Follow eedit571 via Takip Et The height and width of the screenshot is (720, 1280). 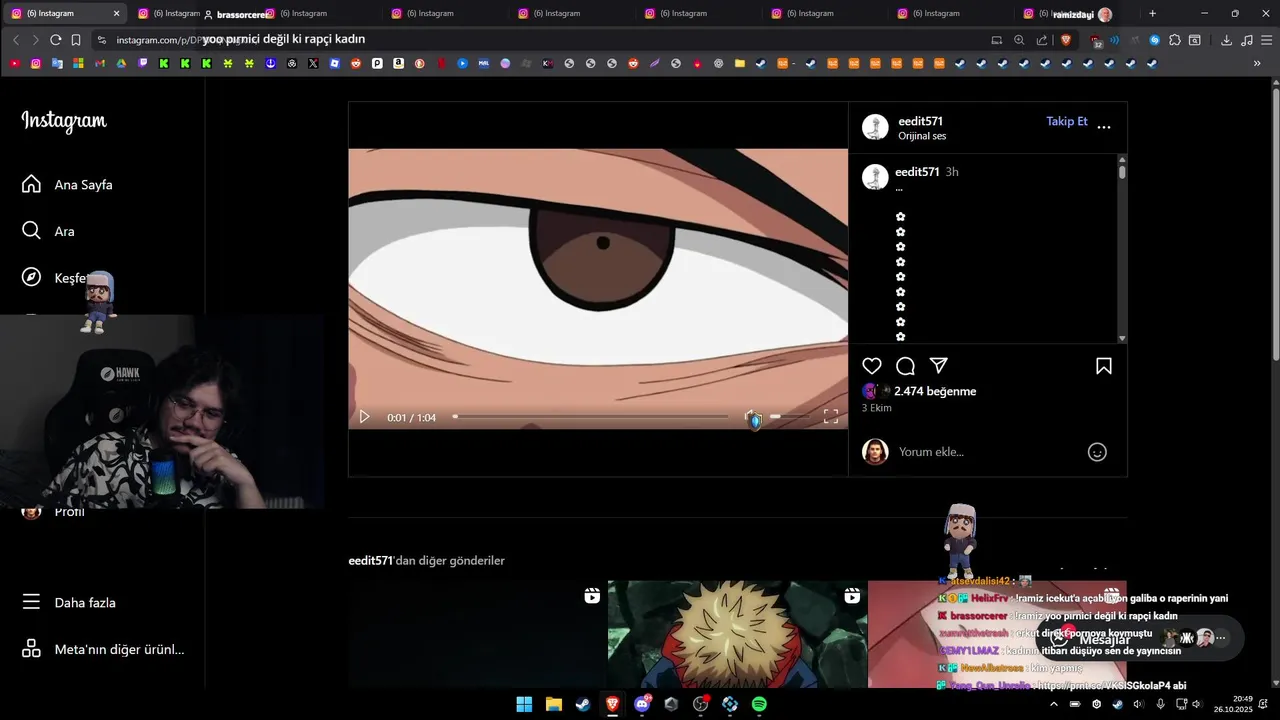[x=1066, y=121]
